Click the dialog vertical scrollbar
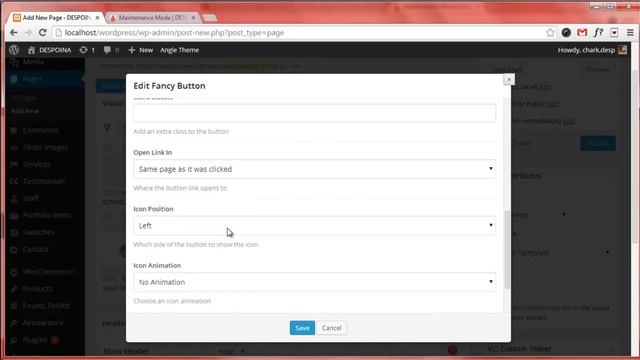This screenshot has width=640, height=360. [x=507, y=249]
